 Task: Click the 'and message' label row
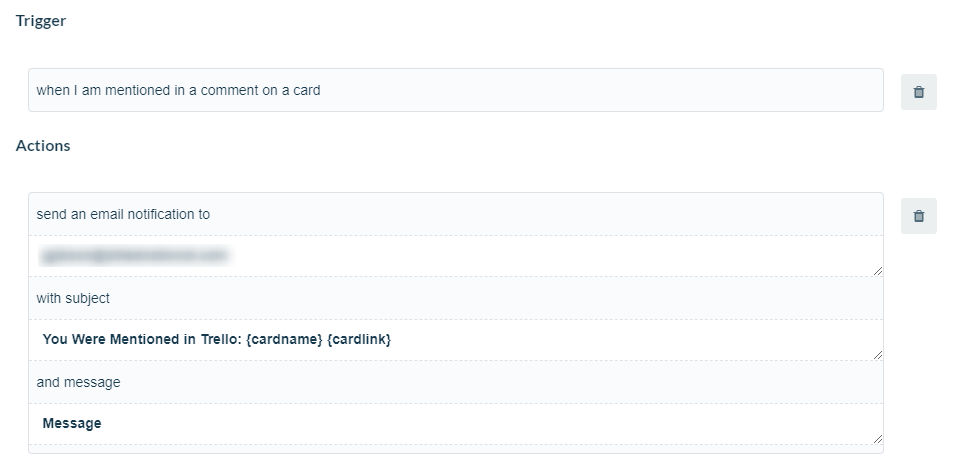[x=455, y=382]
